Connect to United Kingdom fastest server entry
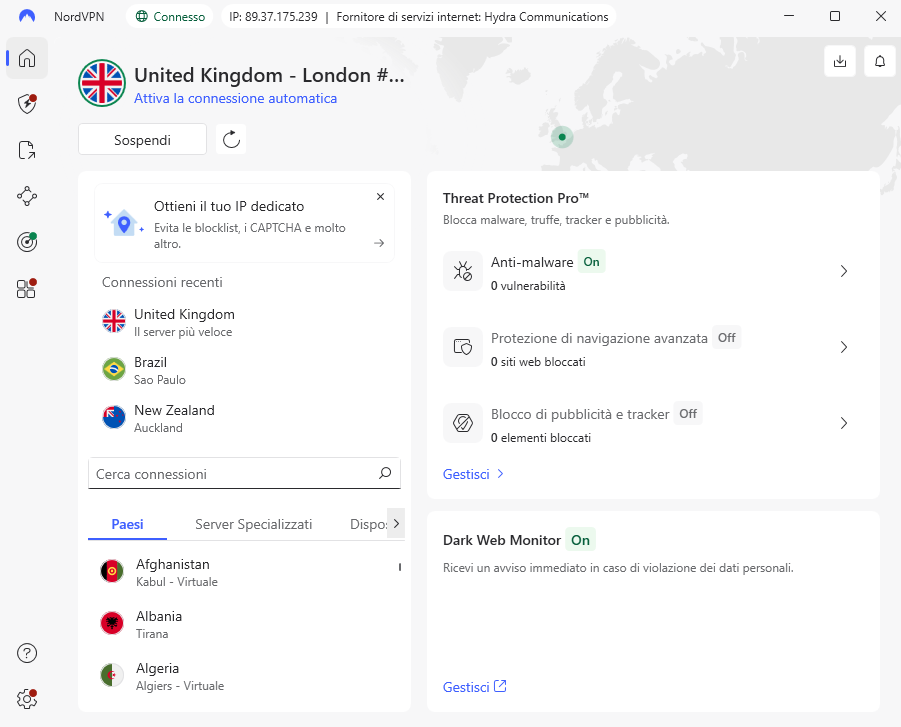The image size is (901, 727). point(244,322)
